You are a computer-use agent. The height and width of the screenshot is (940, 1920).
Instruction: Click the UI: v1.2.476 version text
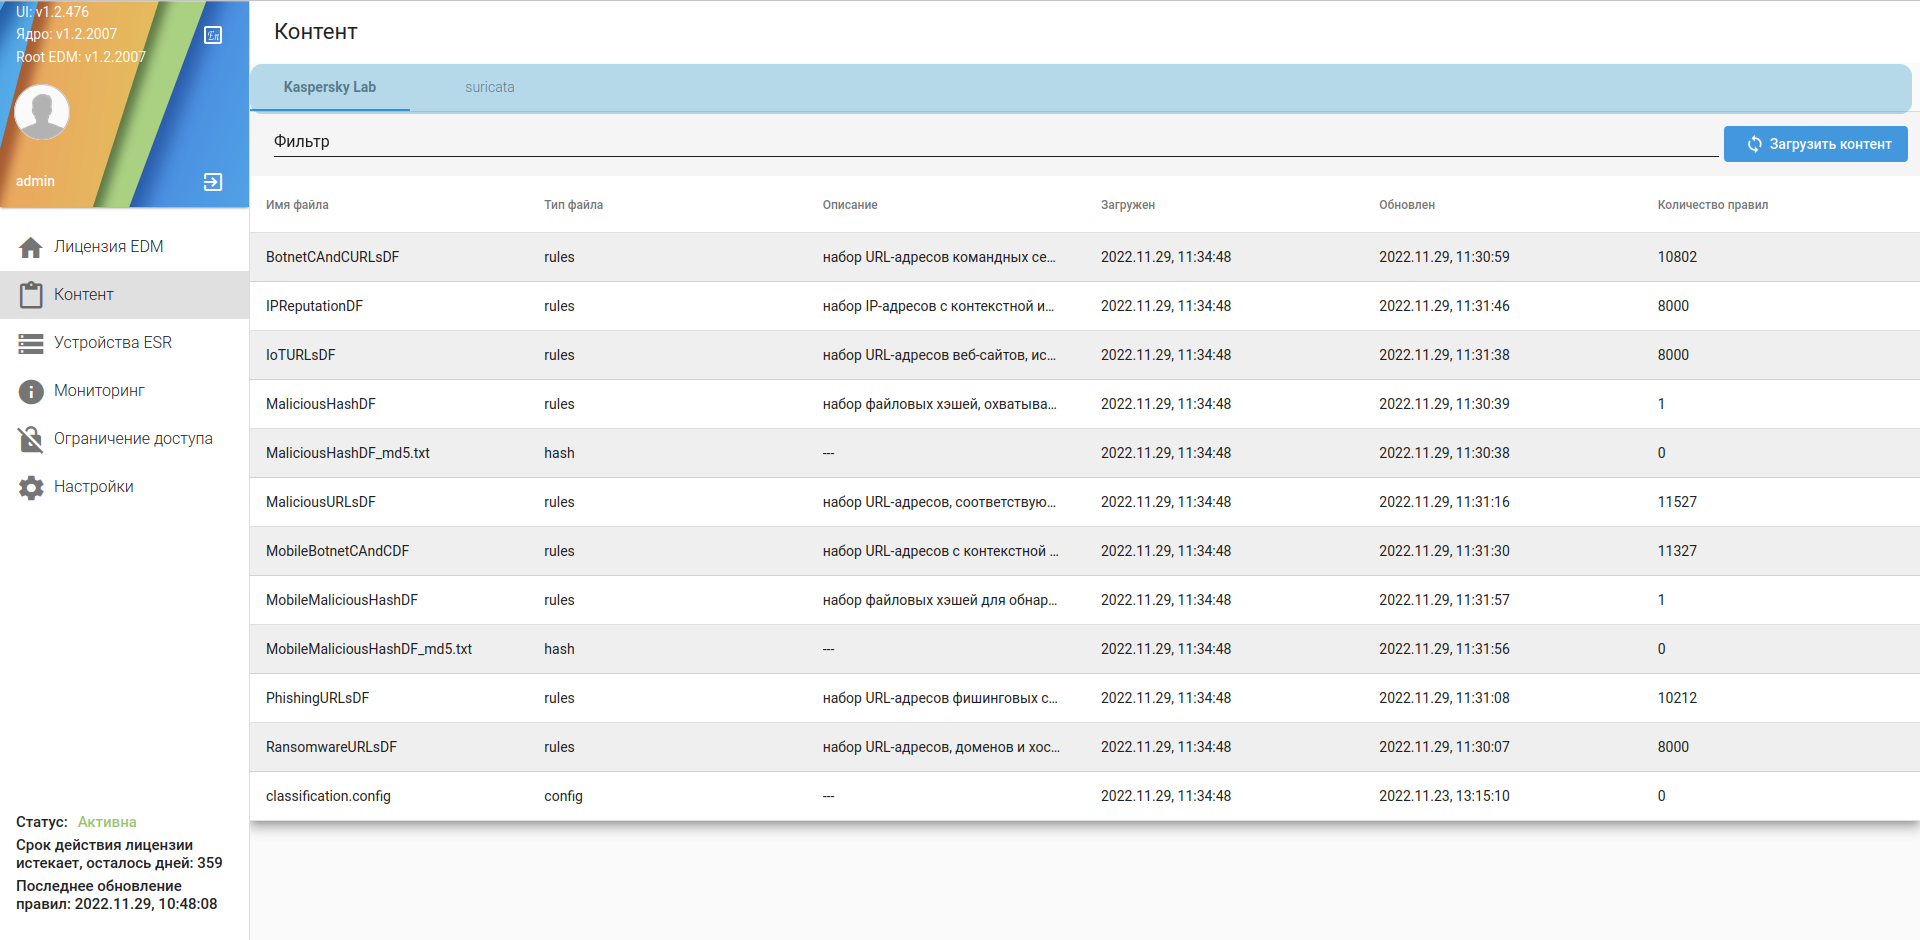click(x=52, y=12)
